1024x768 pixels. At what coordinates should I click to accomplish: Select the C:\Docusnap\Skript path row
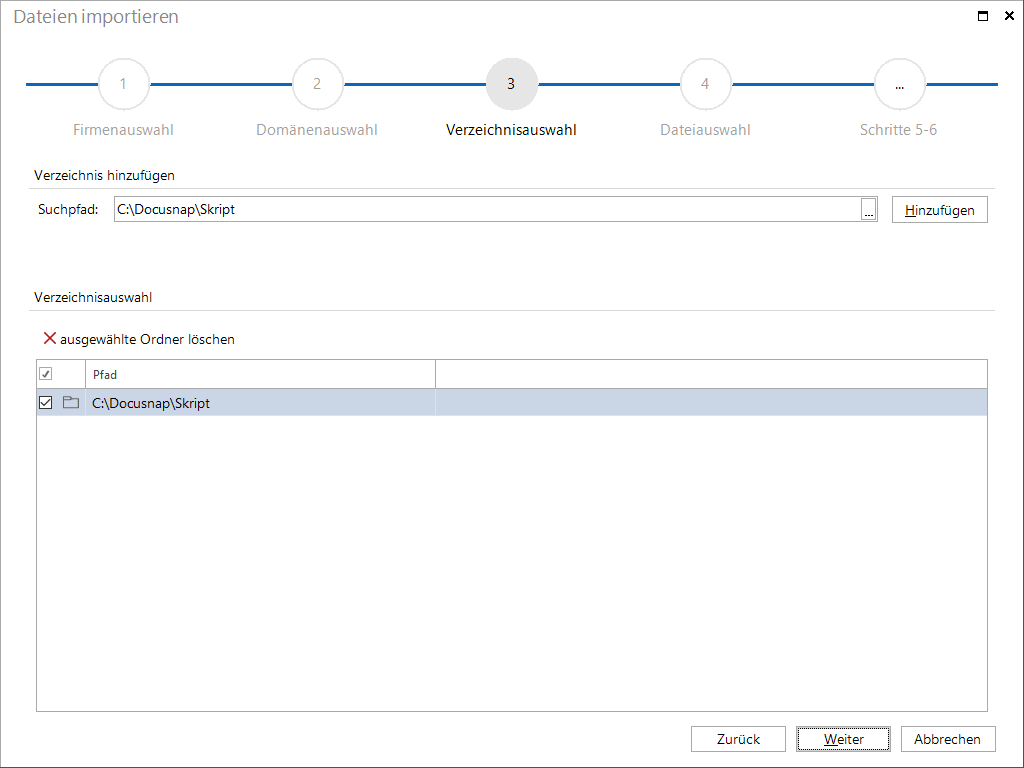pos(511,402)
